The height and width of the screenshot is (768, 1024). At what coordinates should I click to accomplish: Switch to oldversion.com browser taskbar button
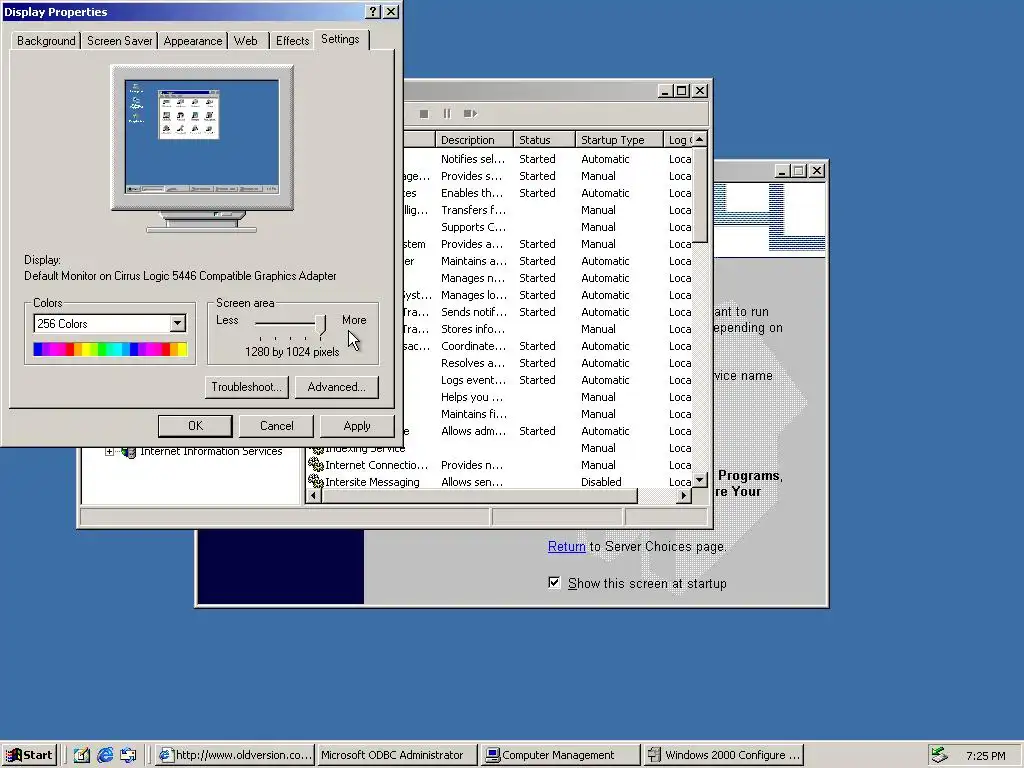[x=235, y=755]
